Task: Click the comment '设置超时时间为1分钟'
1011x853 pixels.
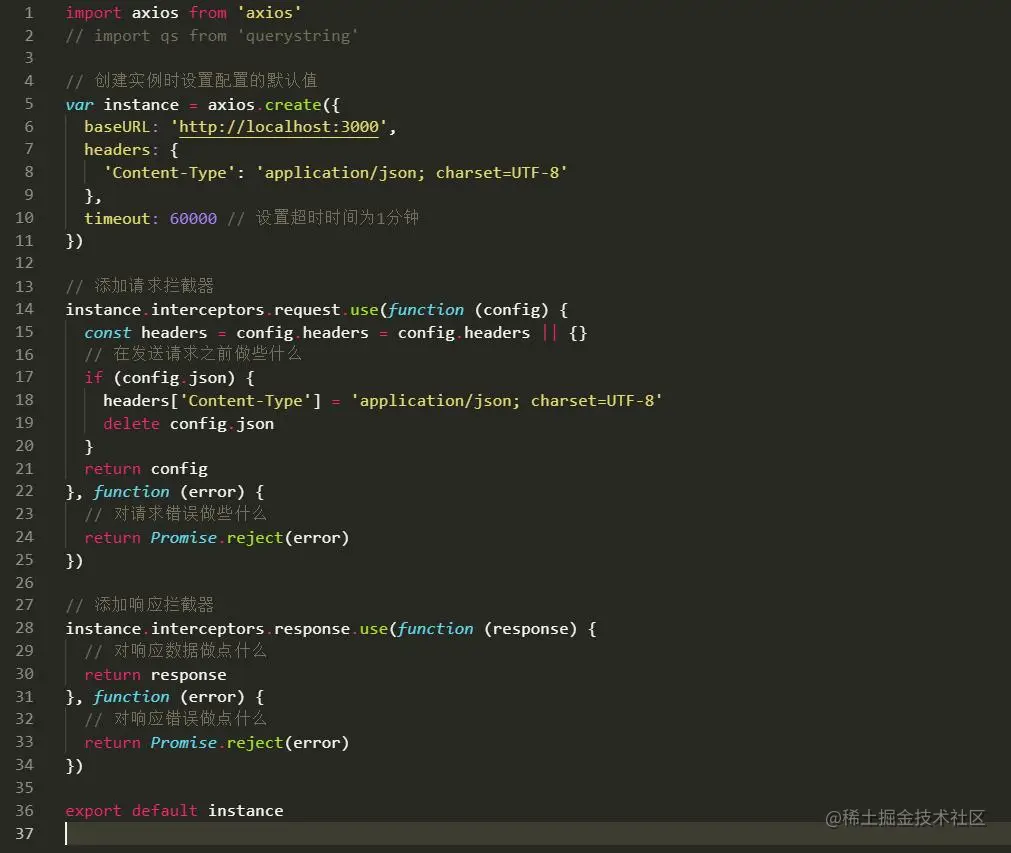Action: tap(337, 218)
